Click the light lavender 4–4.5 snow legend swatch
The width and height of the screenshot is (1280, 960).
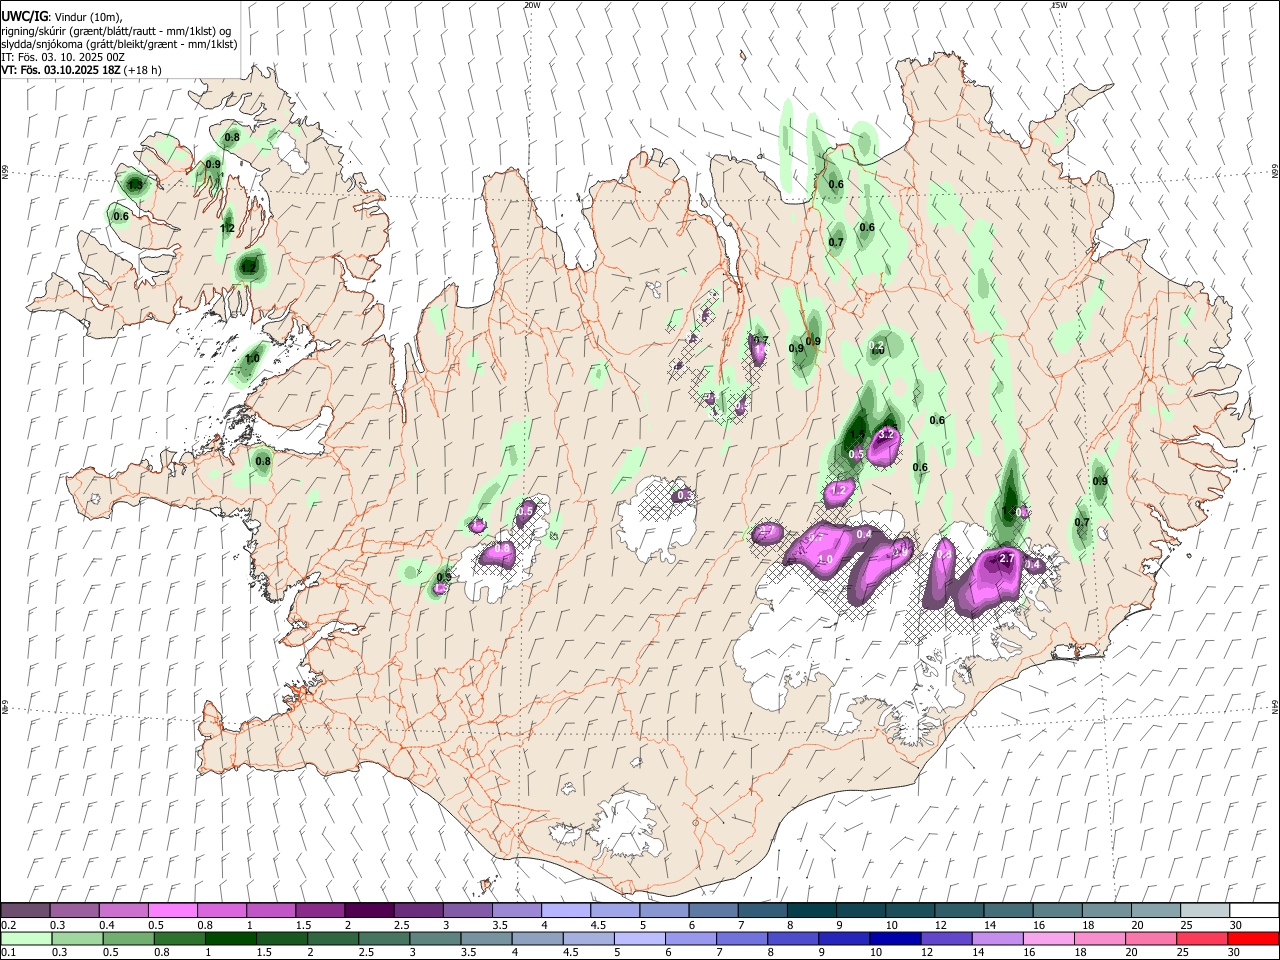click(x=564, y=910)
